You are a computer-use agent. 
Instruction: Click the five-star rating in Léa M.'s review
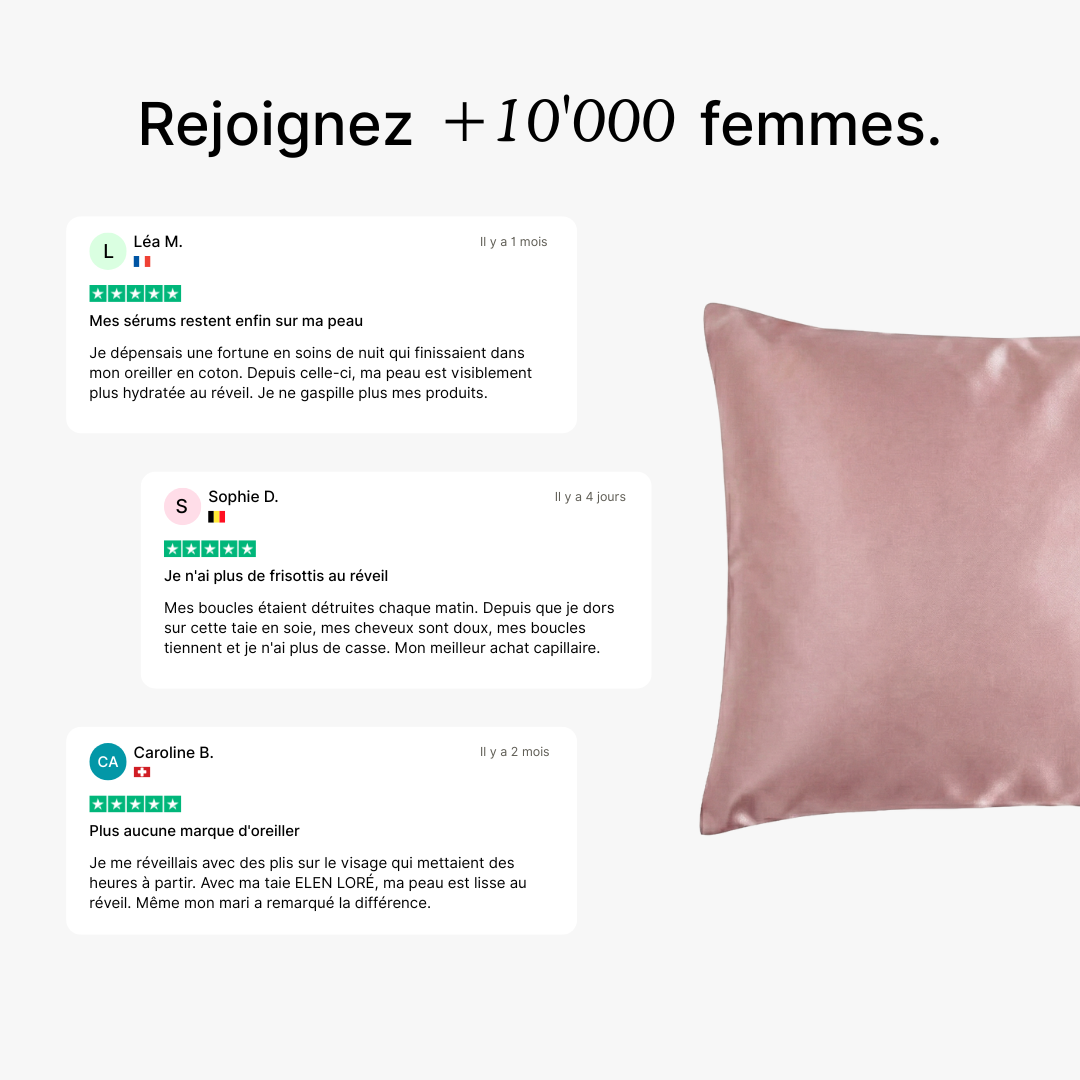coord(135,294)
